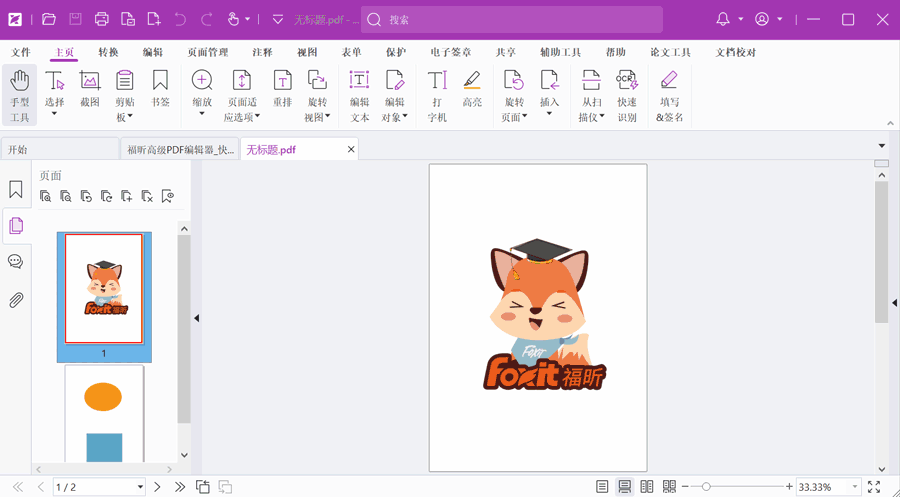Viewport: 900px width, 497px height.
Task: Open Page Fit Options (页面适应选项)
Action: (x=242, y=95)
